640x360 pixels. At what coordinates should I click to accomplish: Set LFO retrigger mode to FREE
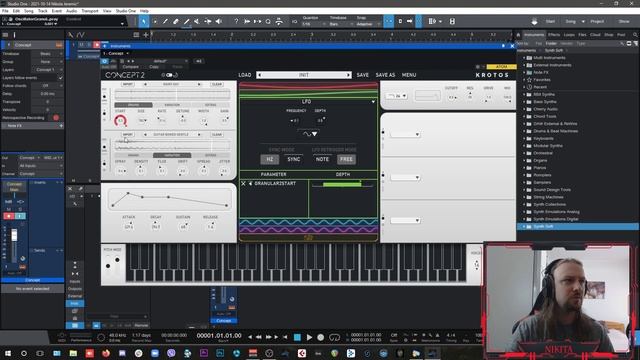coord(346,159)
